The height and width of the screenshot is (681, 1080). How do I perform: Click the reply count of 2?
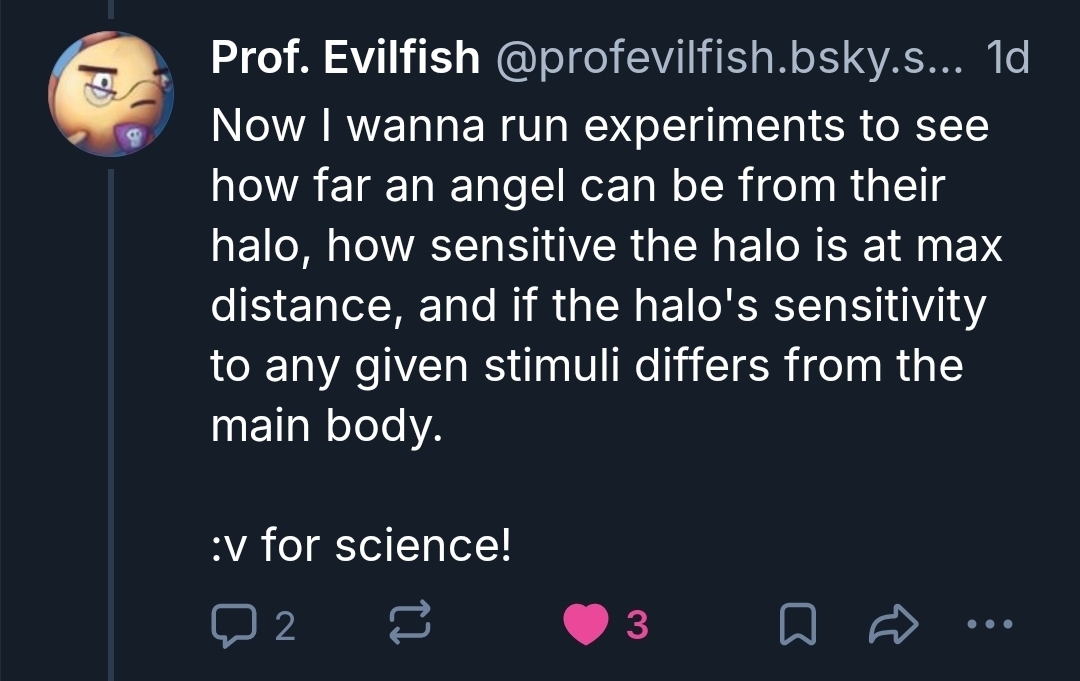click(284, 627)
